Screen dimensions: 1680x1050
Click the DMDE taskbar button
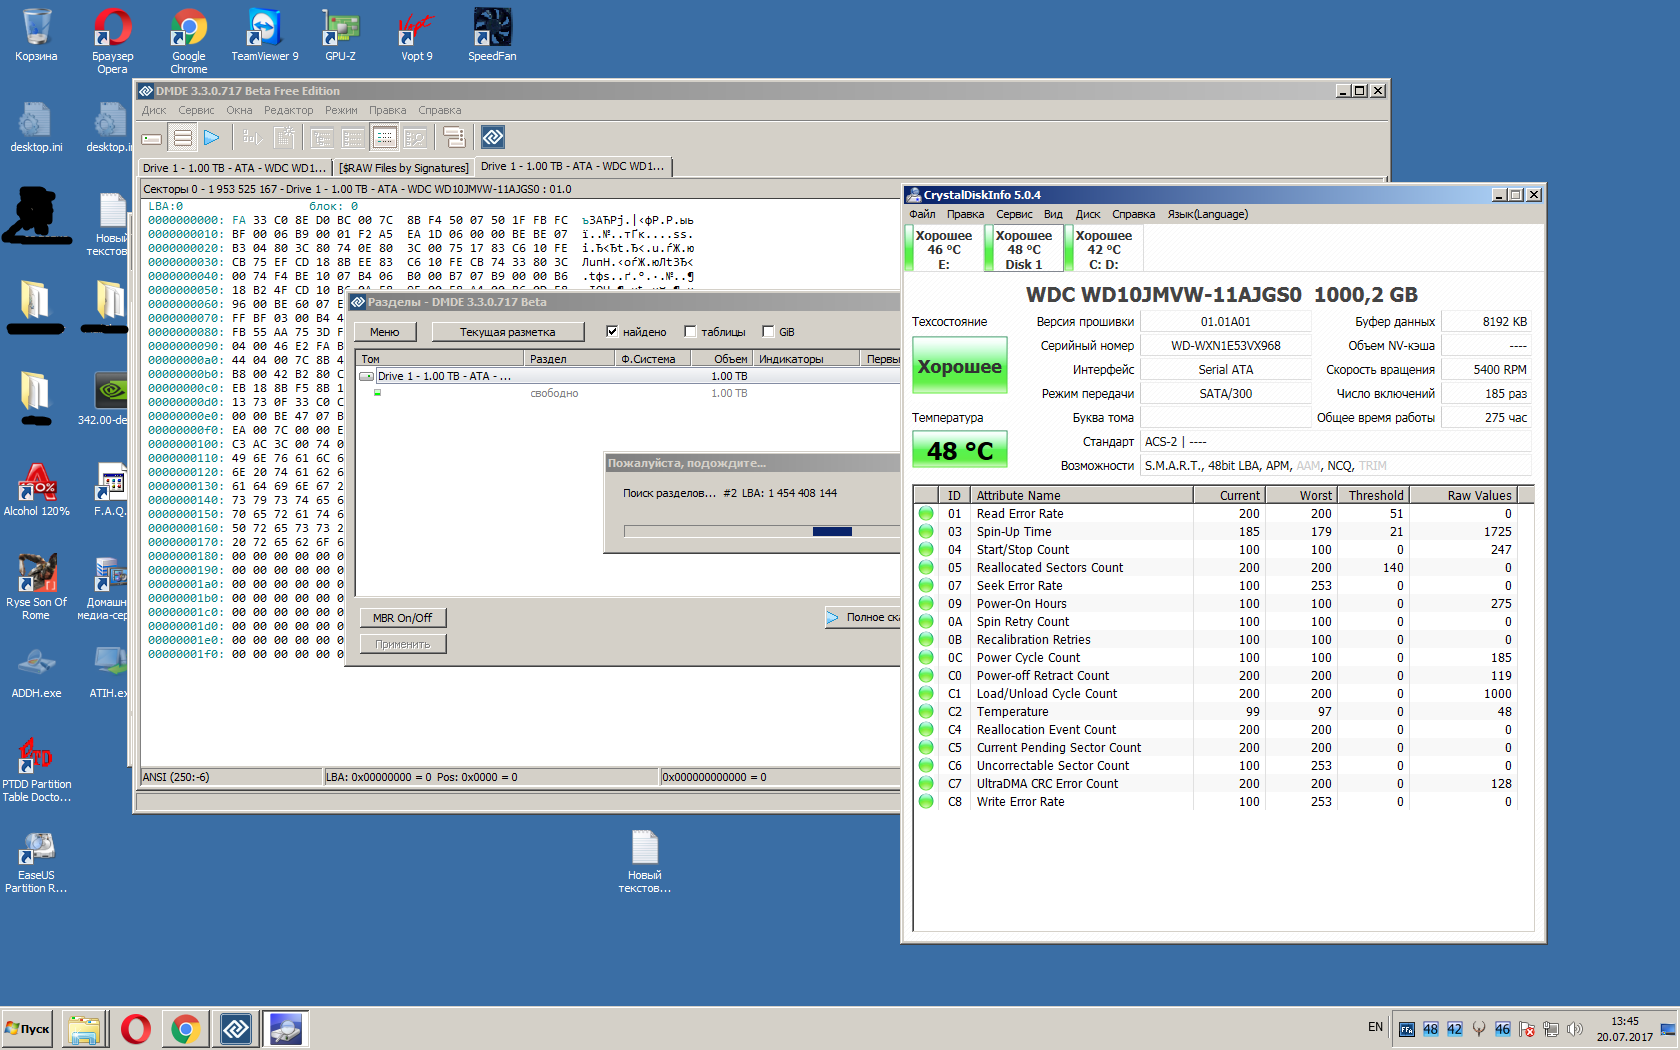click(x=236, y=1028)
